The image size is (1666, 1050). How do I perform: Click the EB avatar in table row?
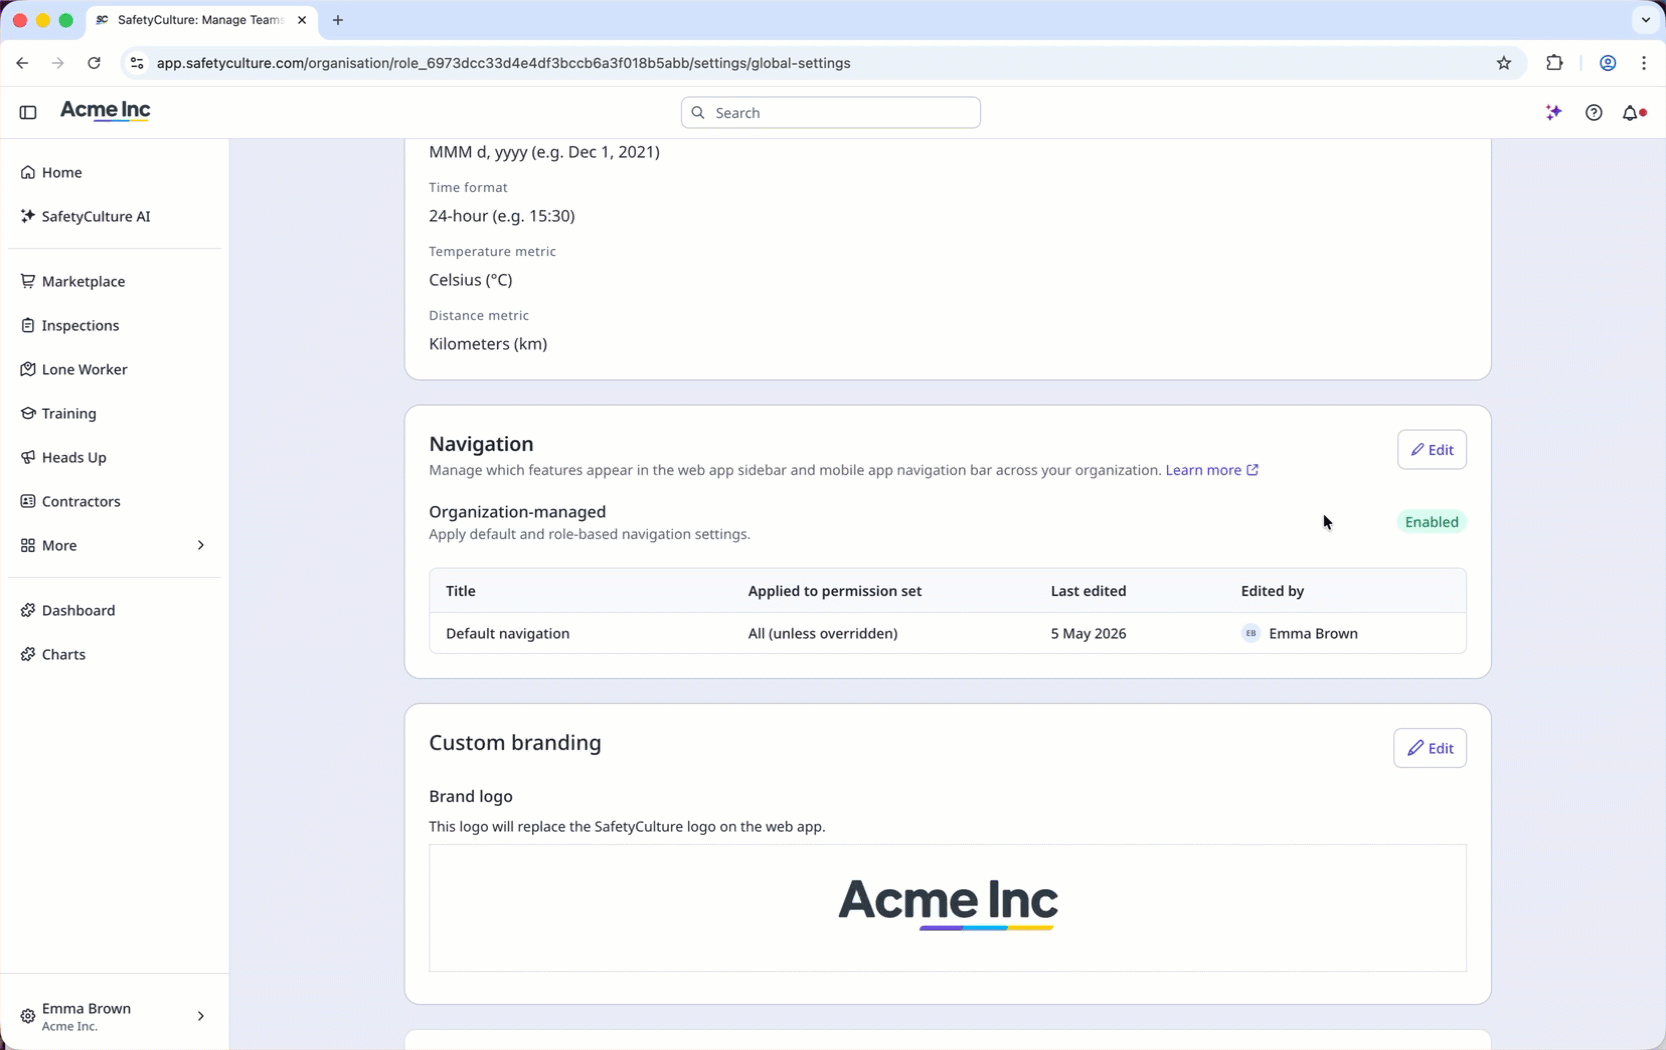[x=1250, y=633]
